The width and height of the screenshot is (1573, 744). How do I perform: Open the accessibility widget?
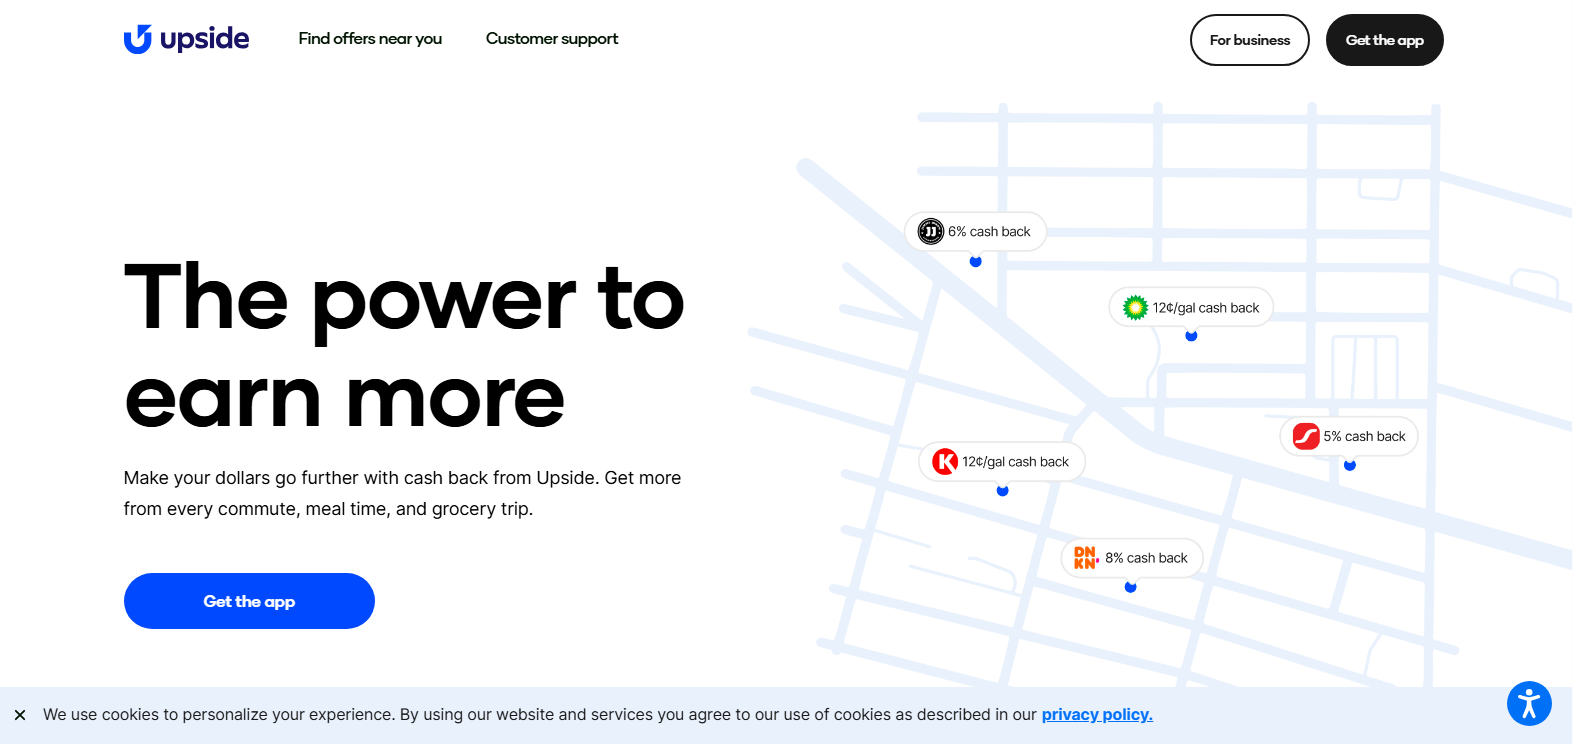pyautogui.click(x=1529, y=703)
